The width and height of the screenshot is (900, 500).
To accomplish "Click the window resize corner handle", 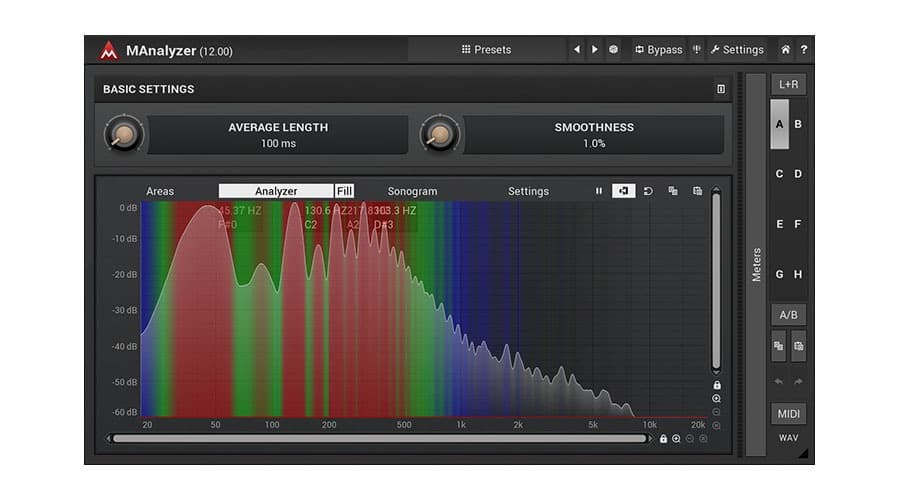I will click(x=803, y=453).
